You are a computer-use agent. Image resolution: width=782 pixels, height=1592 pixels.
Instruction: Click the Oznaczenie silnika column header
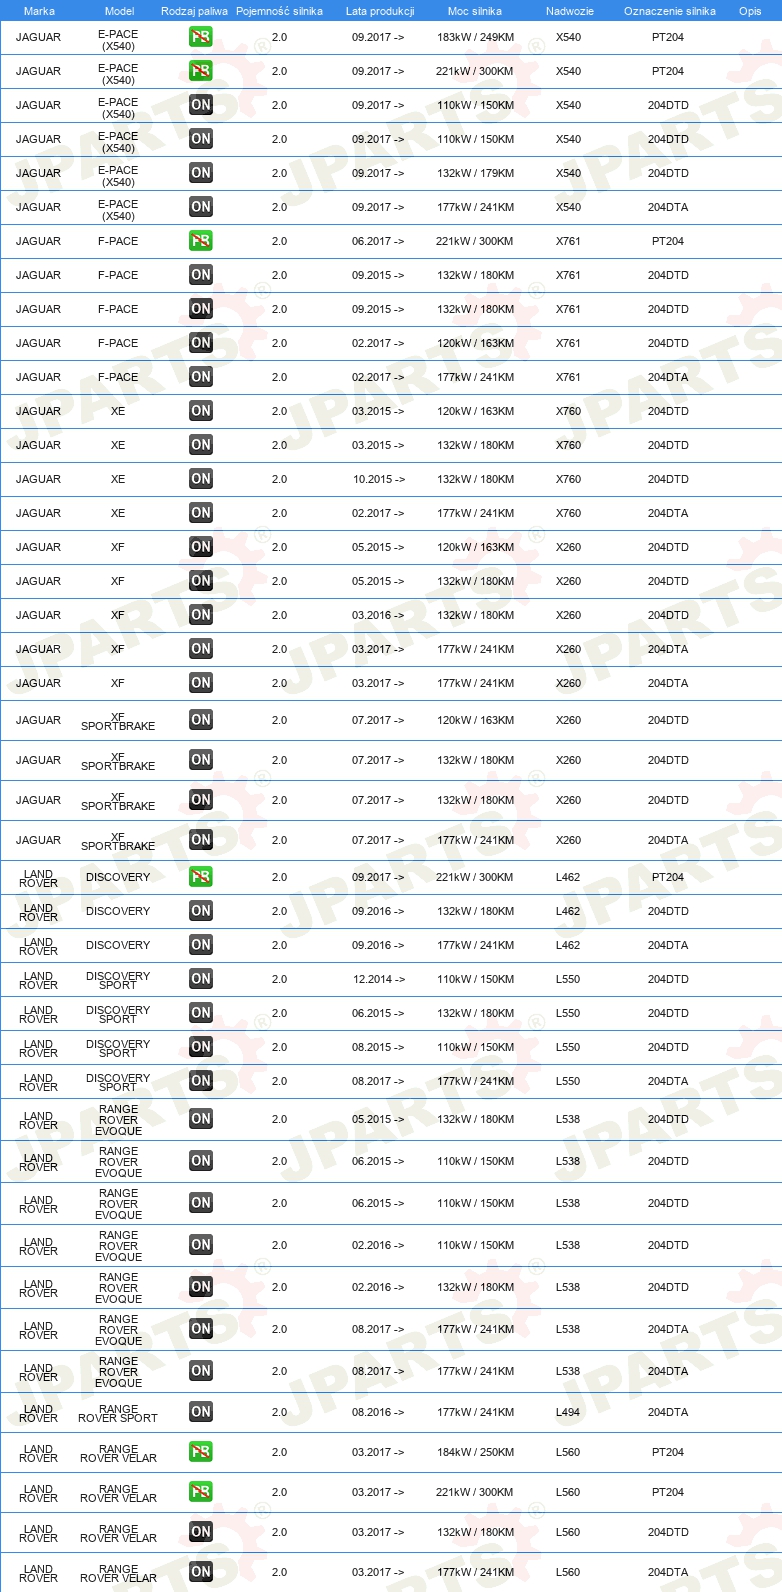pyautogui.click(x=670, y=11)
